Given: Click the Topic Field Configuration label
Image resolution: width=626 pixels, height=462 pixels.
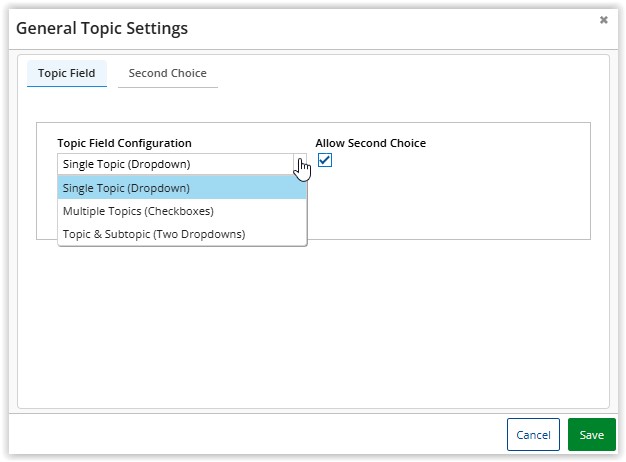Looking at the screenshot, I should click(x=124, y=143).
